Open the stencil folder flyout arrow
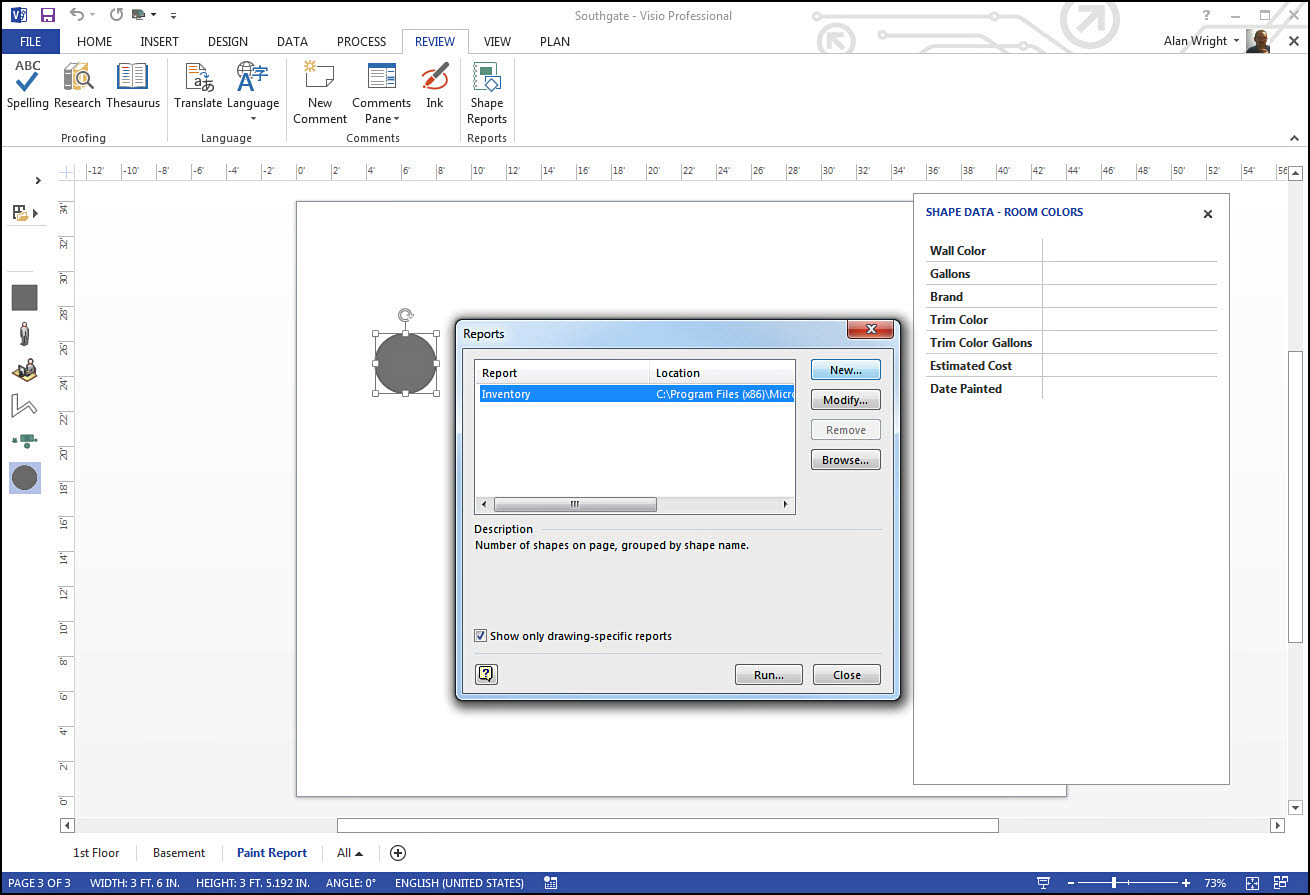Screen dimensions: 1310x895 coord(35,213)
